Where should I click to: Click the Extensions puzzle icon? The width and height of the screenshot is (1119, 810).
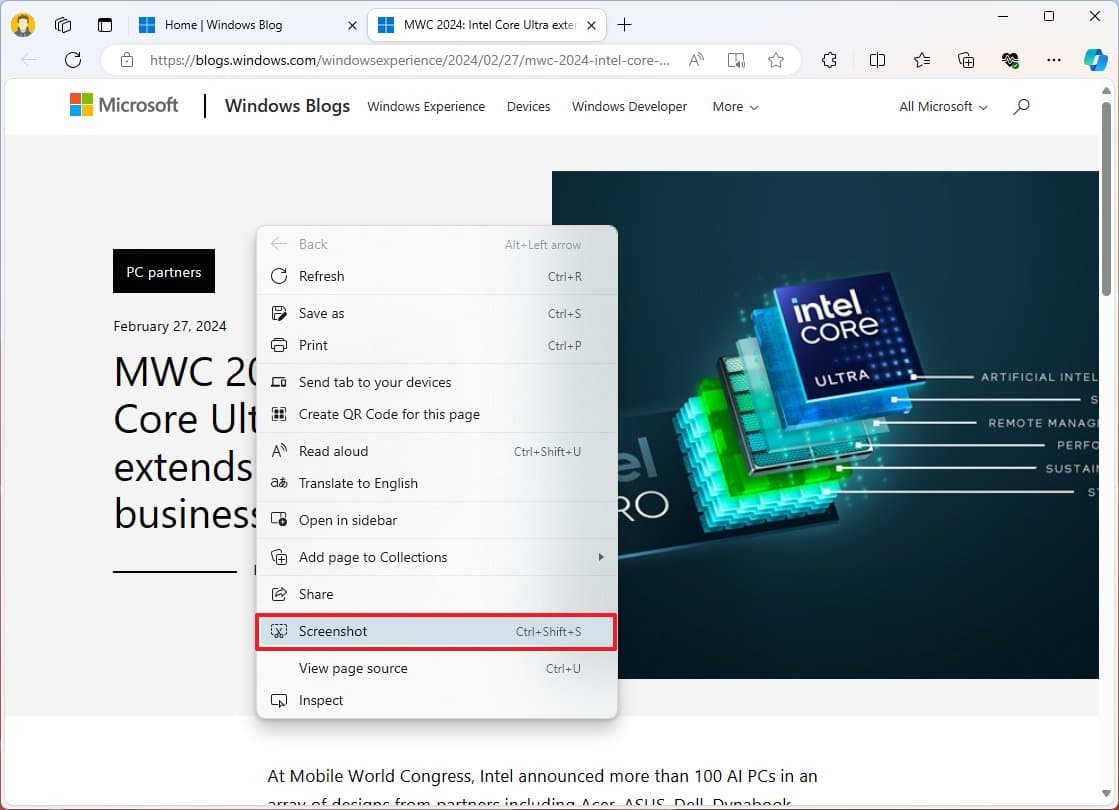(x=829, y=60)
